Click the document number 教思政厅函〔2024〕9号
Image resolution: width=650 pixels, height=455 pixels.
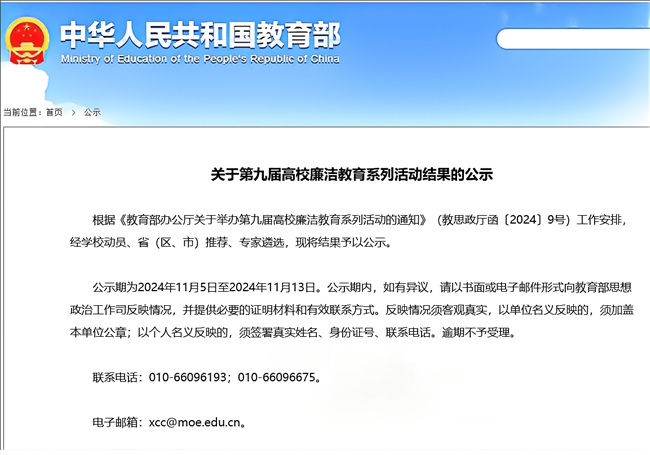(x=504, y=220)
